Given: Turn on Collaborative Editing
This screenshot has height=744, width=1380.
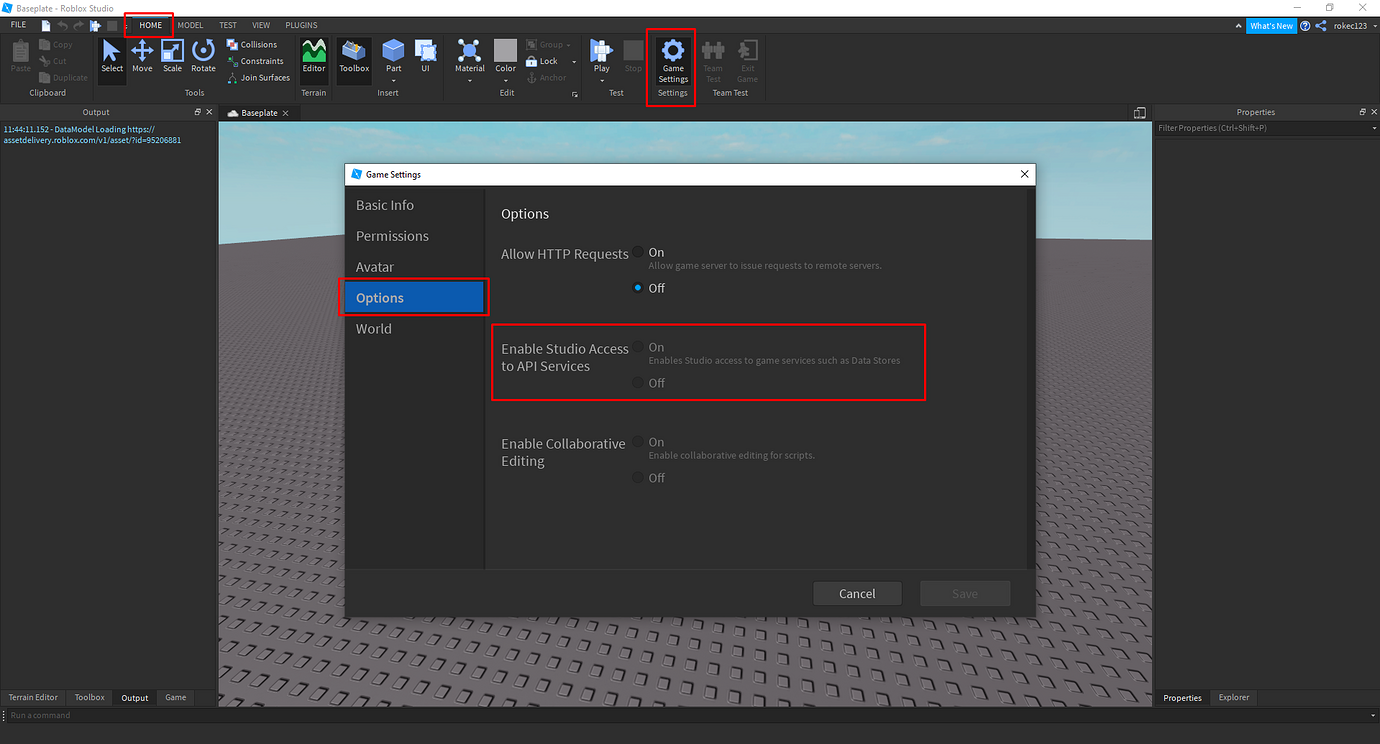Looking at the screenshot, I should point(638,442).
